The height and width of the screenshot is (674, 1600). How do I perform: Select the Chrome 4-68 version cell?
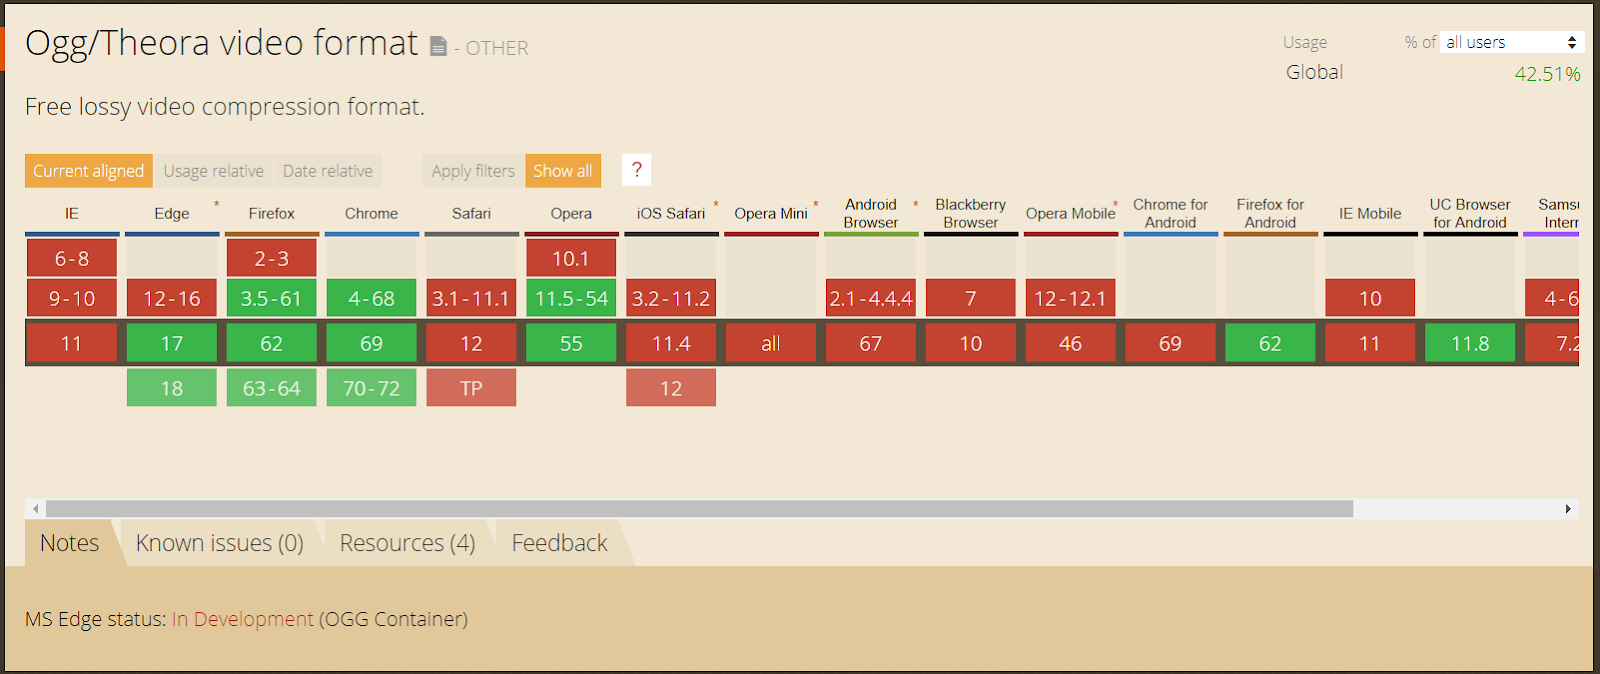(x=372, y=298)
